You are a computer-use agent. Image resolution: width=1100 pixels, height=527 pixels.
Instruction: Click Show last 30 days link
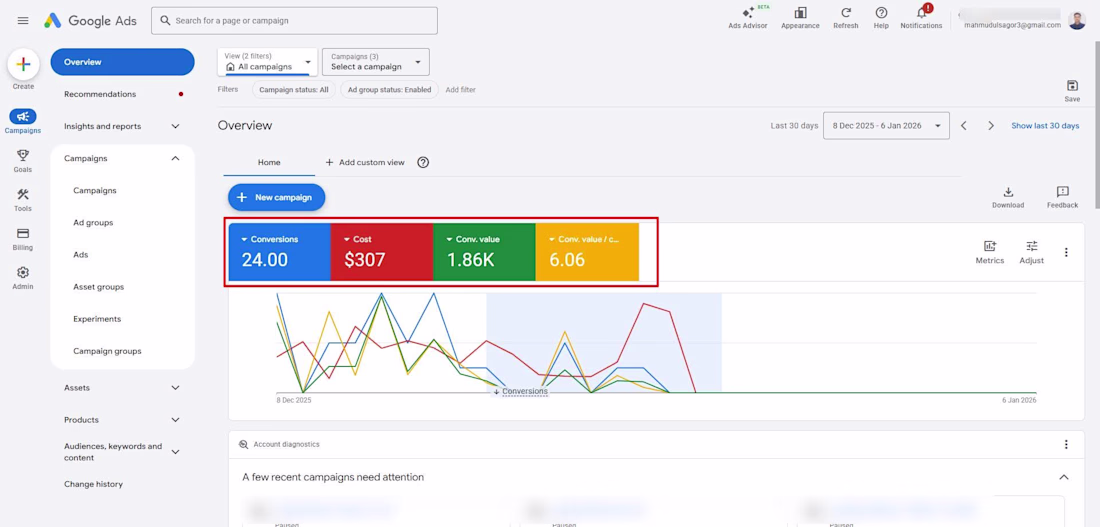point(1045,126)
